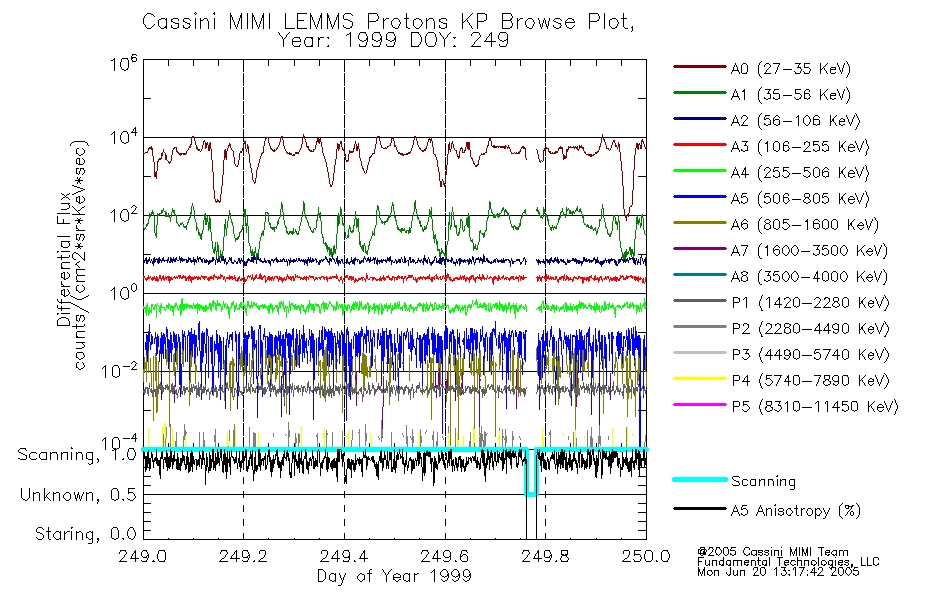Click the 249.4 x-axis tick label
Image resolution: width=950 pixels, height=600 pixels.
pyautogui.click(x=345, y=556)
